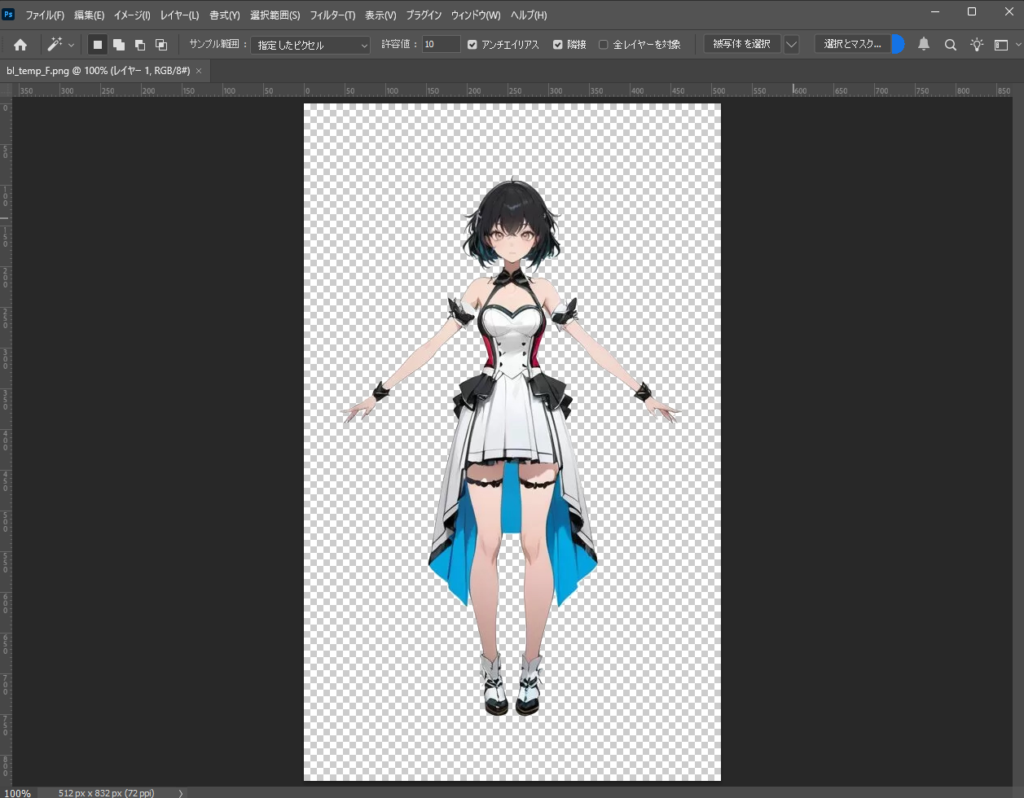Select the New Selection mode icon

(x=97, y=45)
